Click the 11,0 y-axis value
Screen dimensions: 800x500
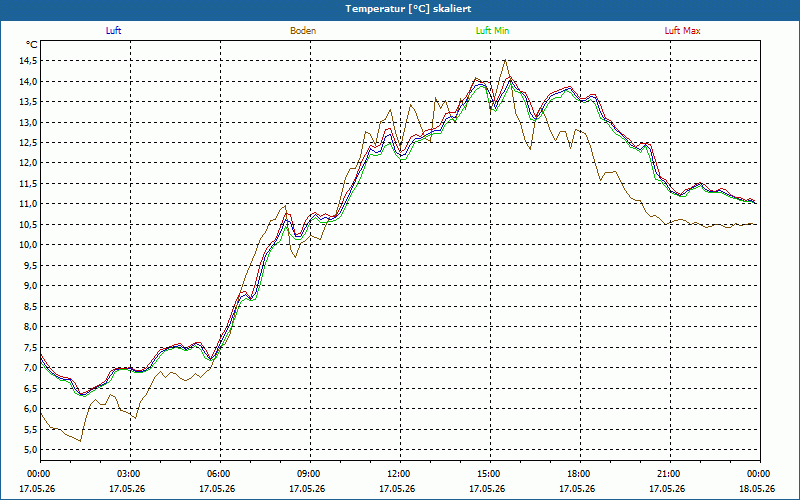(28, 204)
